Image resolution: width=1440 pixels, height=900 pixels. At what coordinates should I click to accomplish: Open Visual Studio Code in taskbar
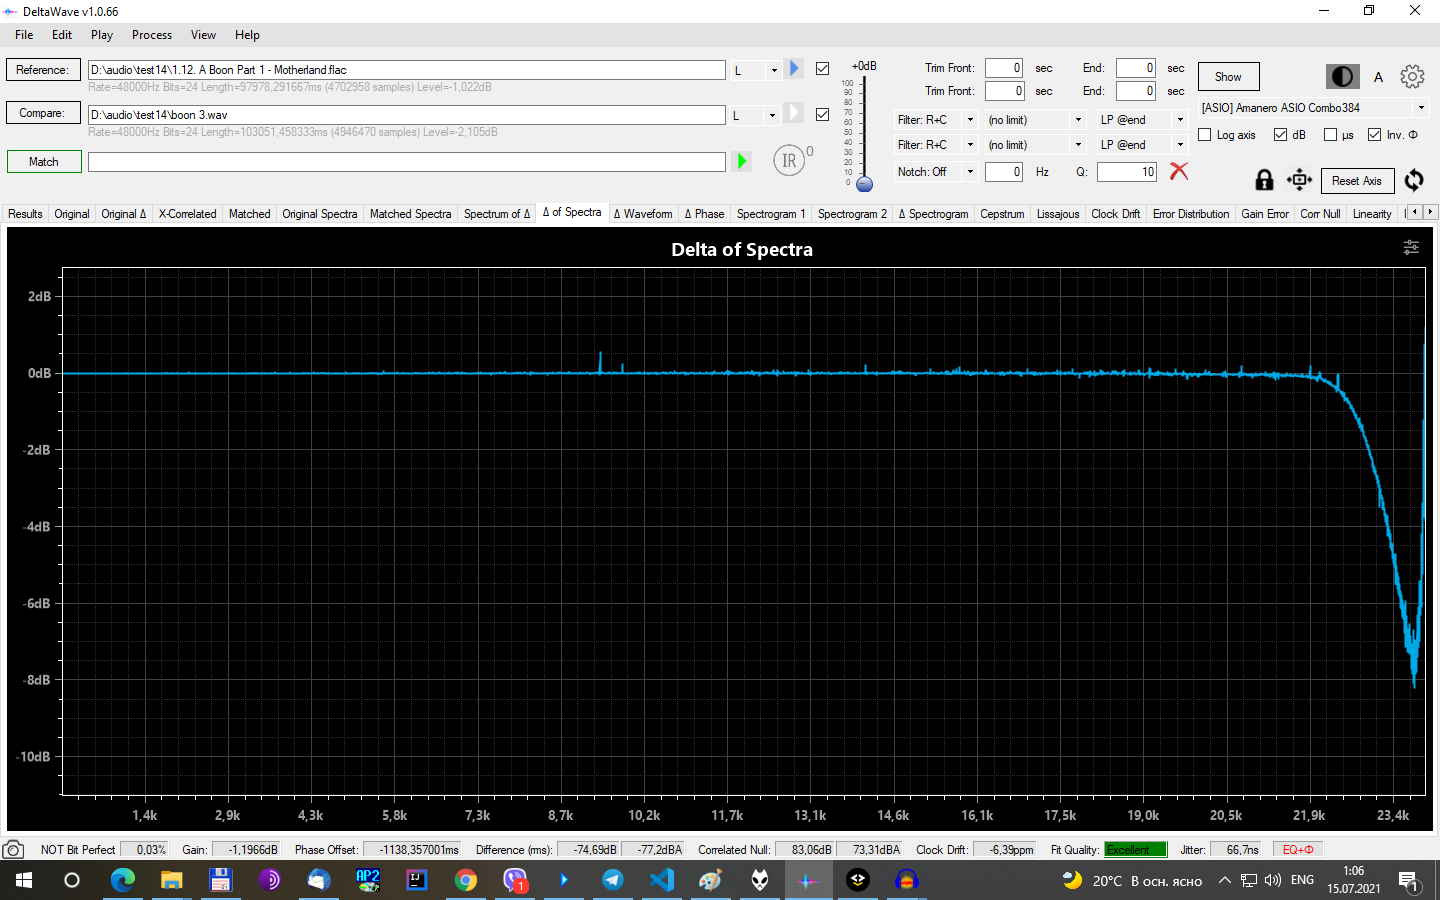tap(662, 880)
